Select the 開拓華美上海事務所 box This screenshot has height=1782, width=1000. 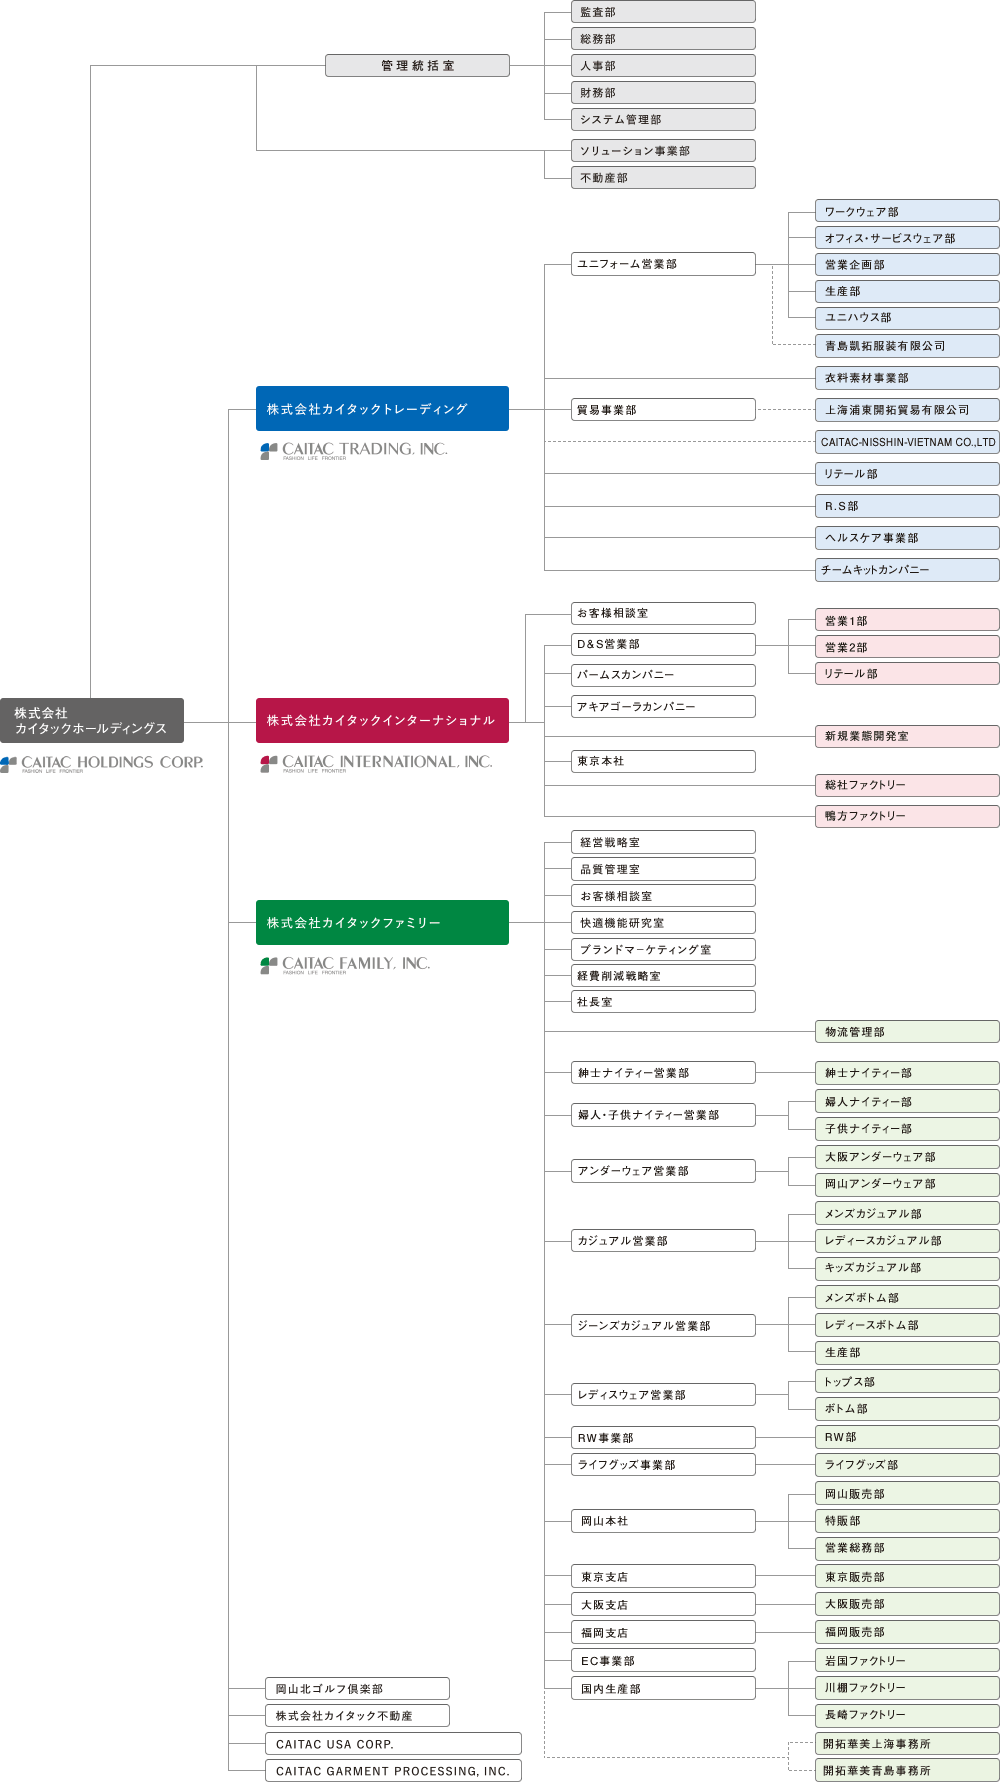(x=907, y=1744)
